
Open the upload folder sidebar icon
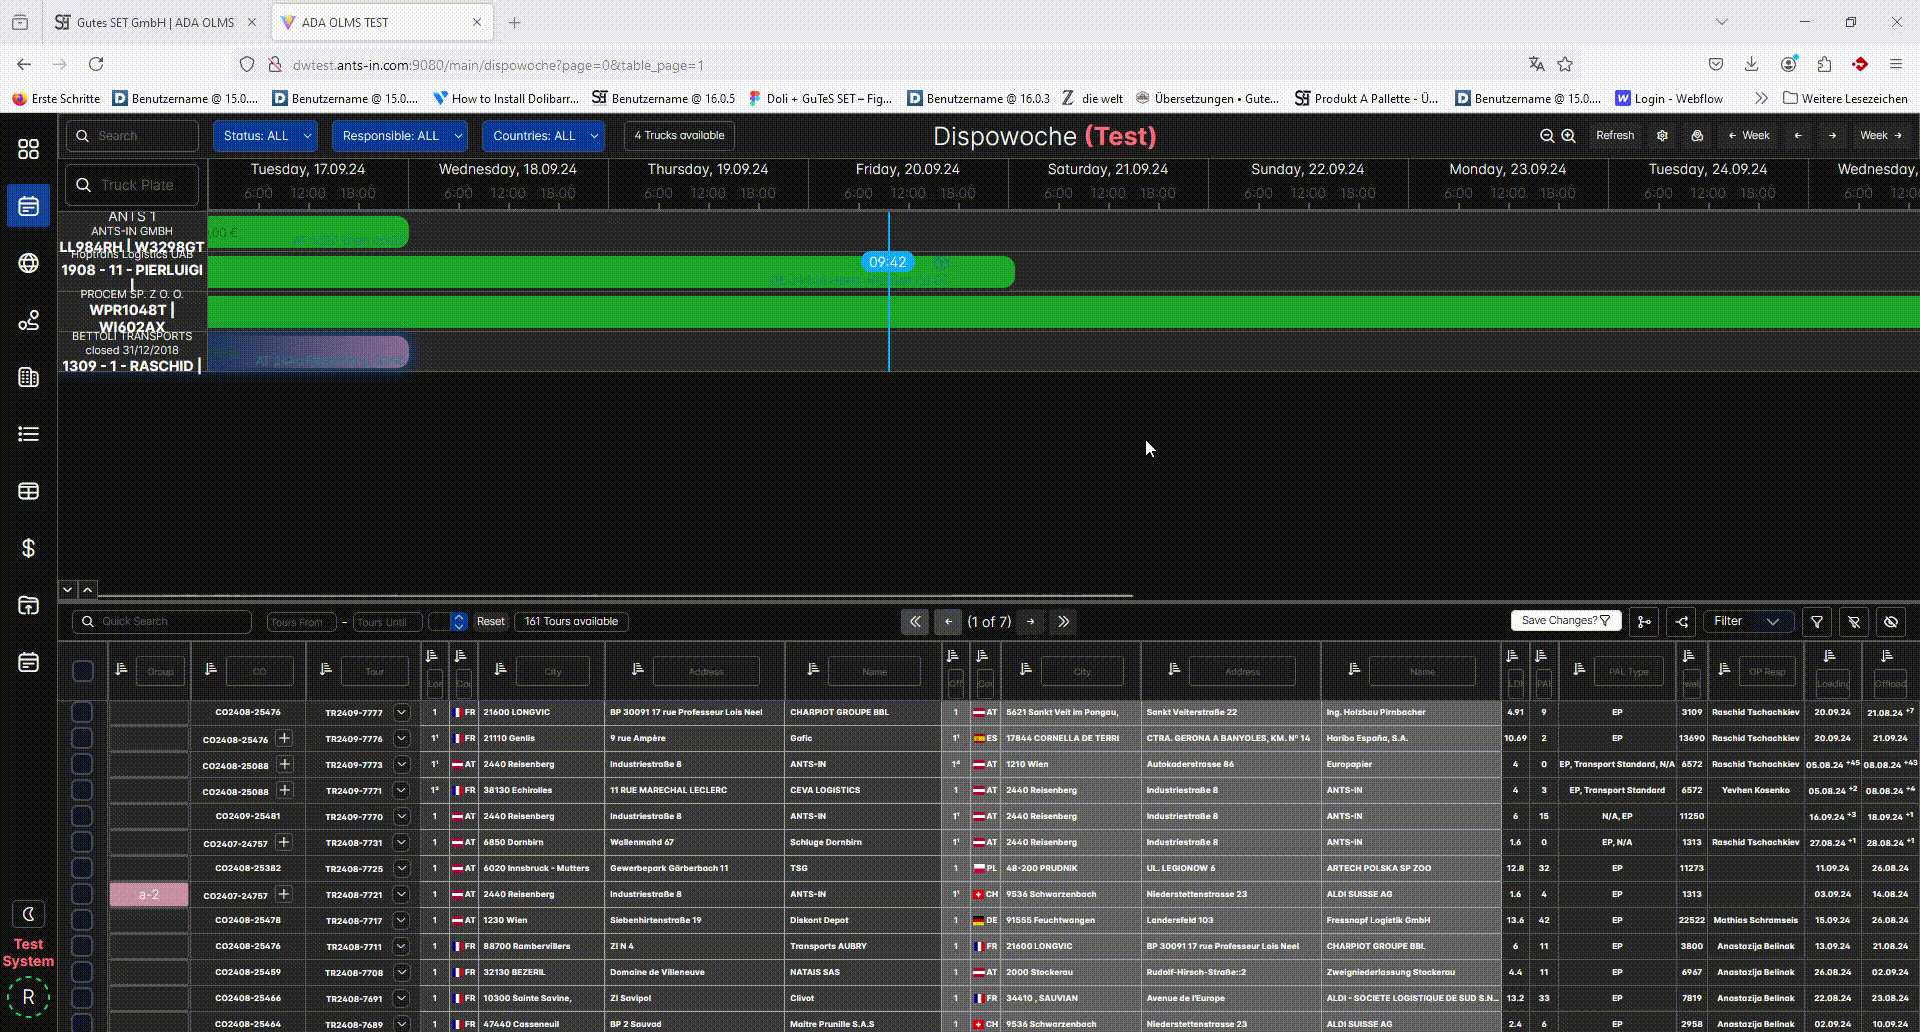28,605
